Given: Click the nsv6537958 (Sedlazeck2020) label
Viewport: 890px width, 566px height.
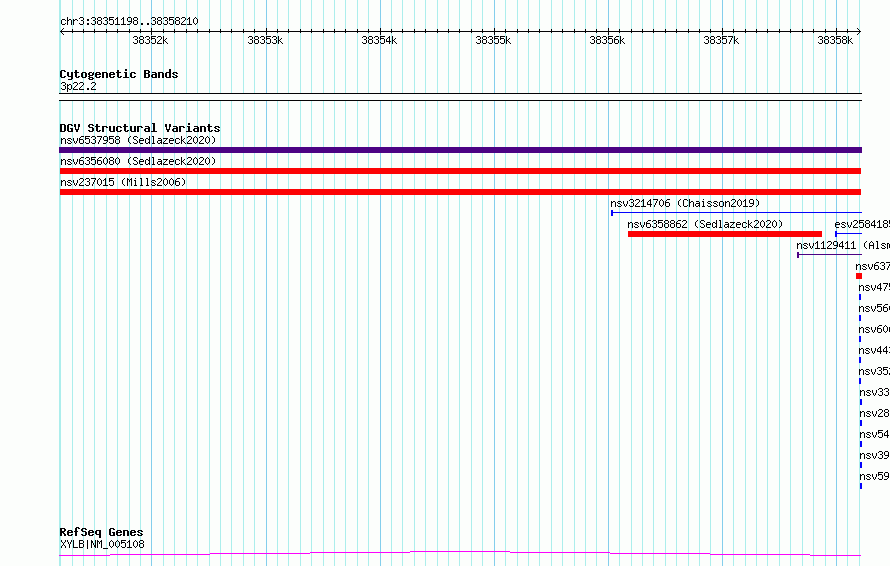Looking at the screenshot, I should coord(138,140).
